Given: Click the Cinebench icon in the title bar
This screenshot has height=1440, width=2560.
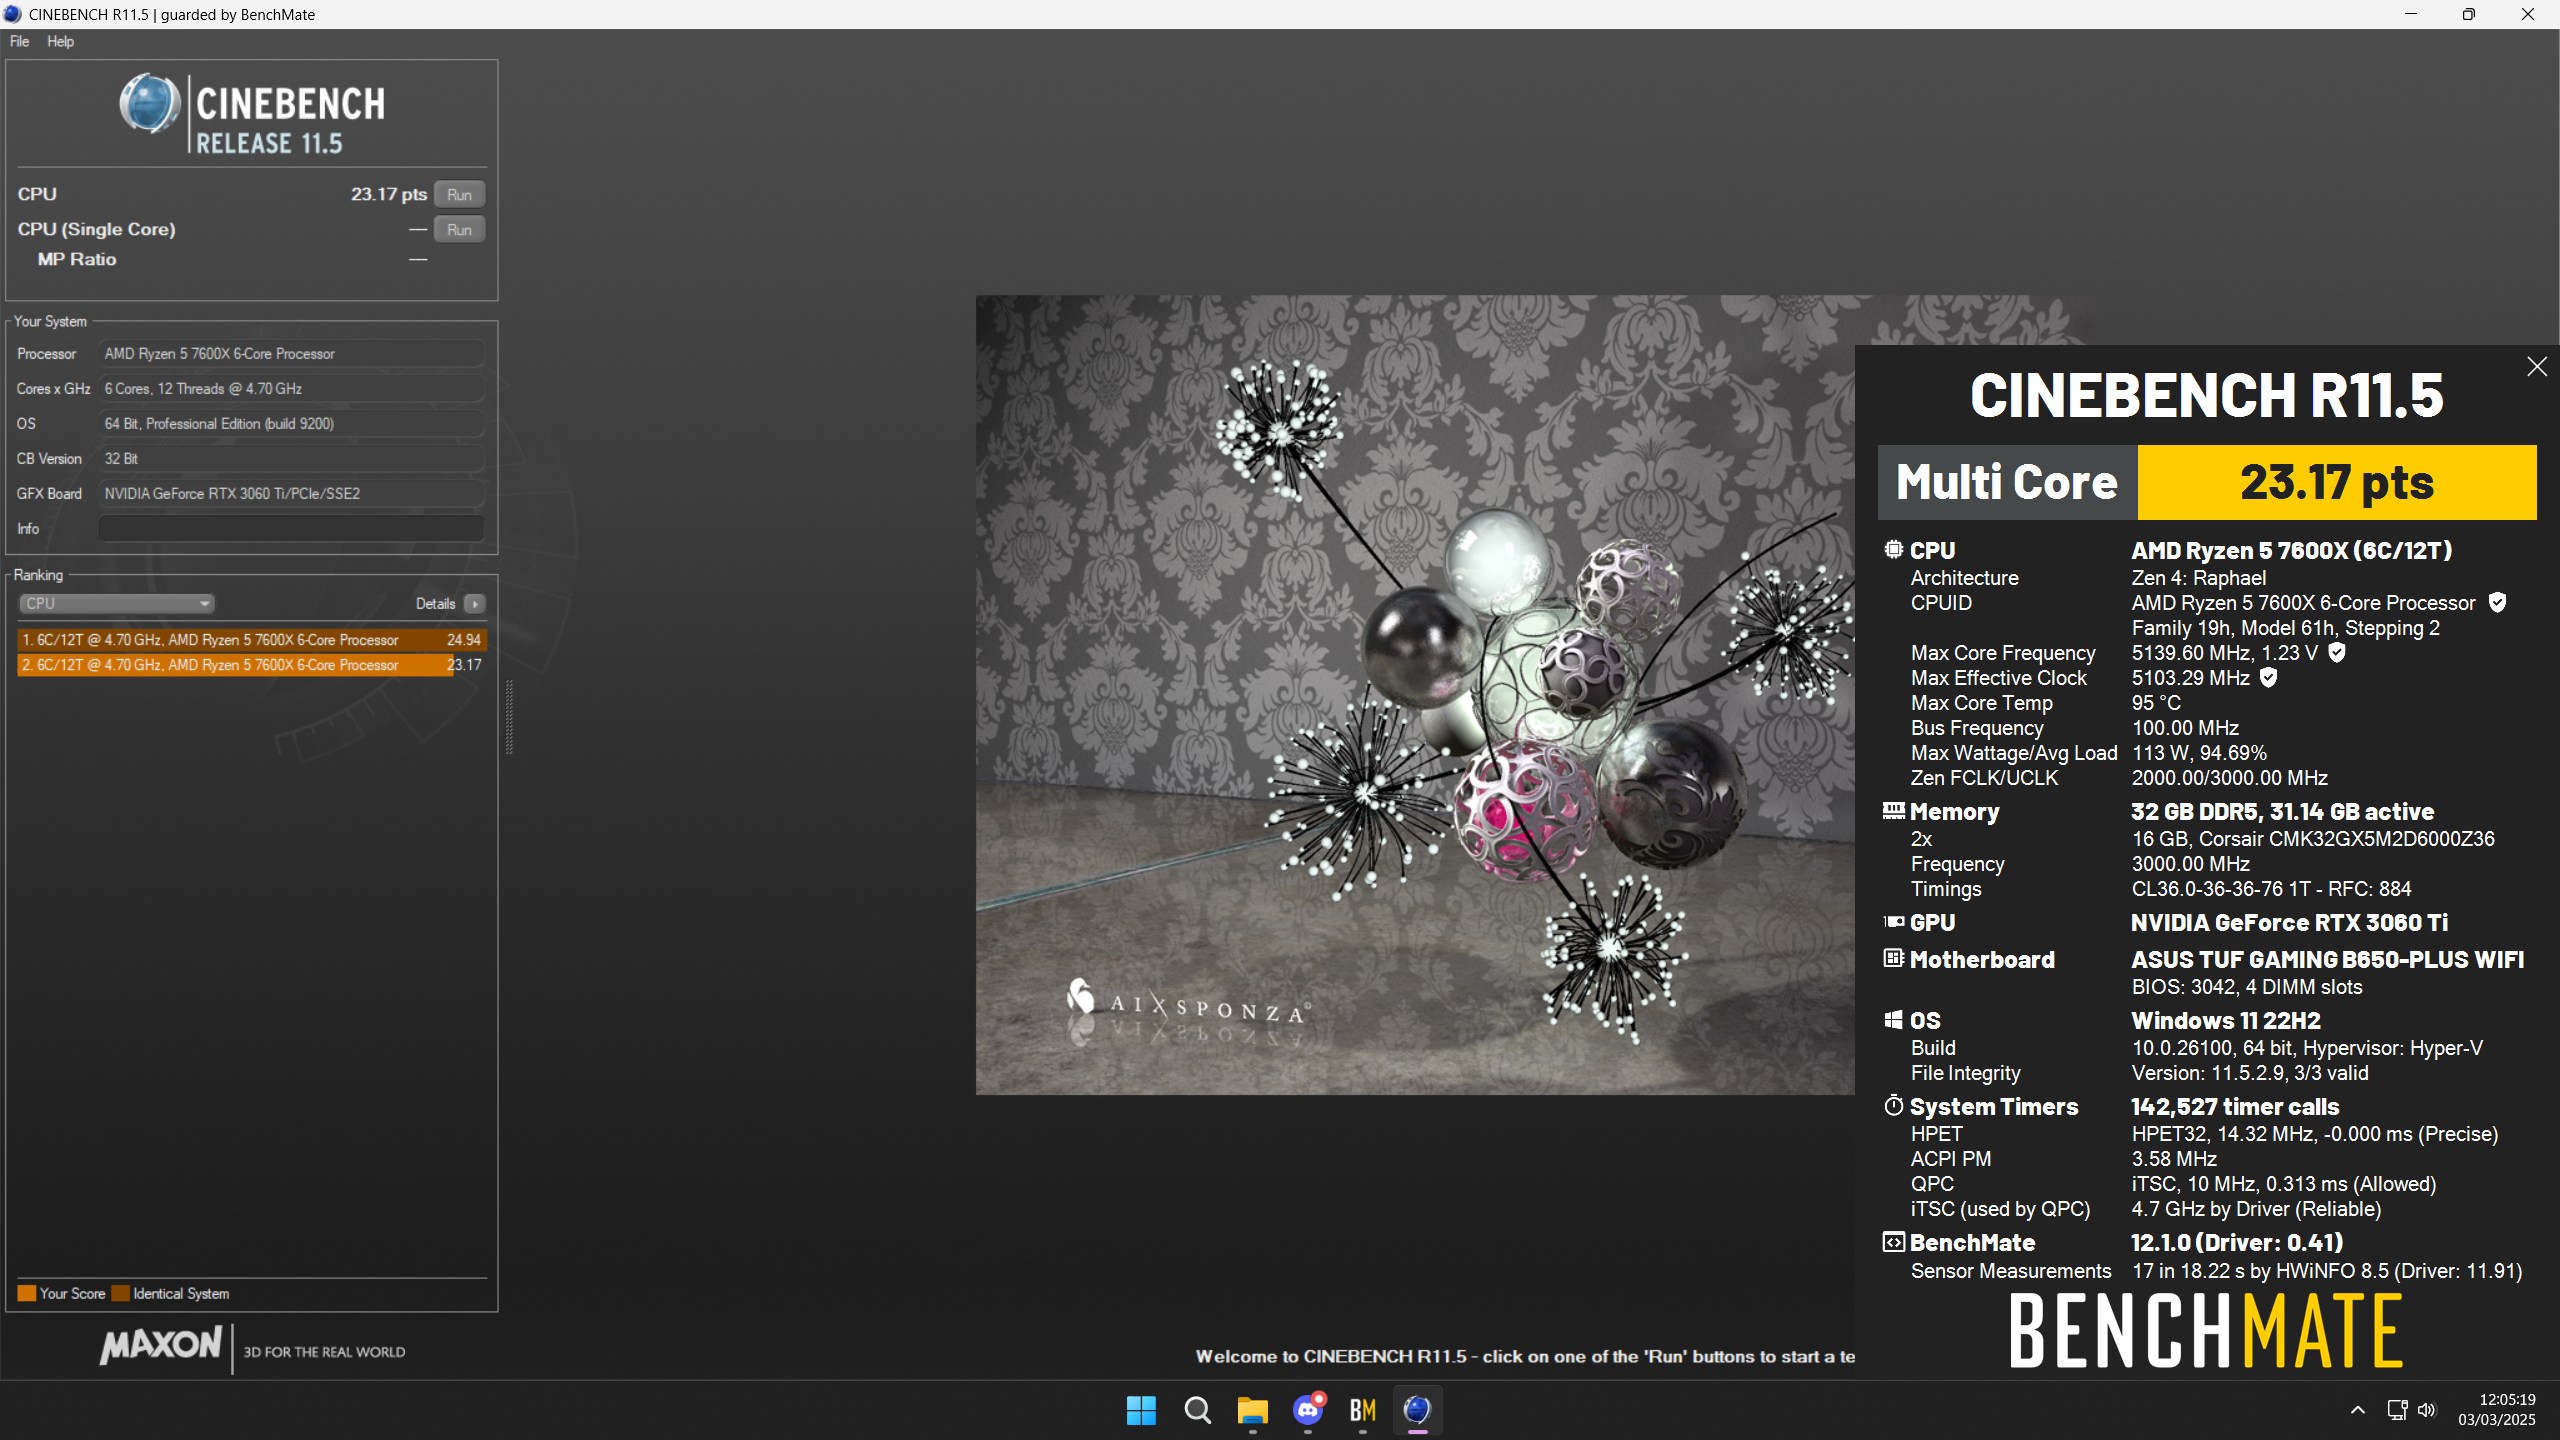Looking at the screenshot, I should pos(13,14).
